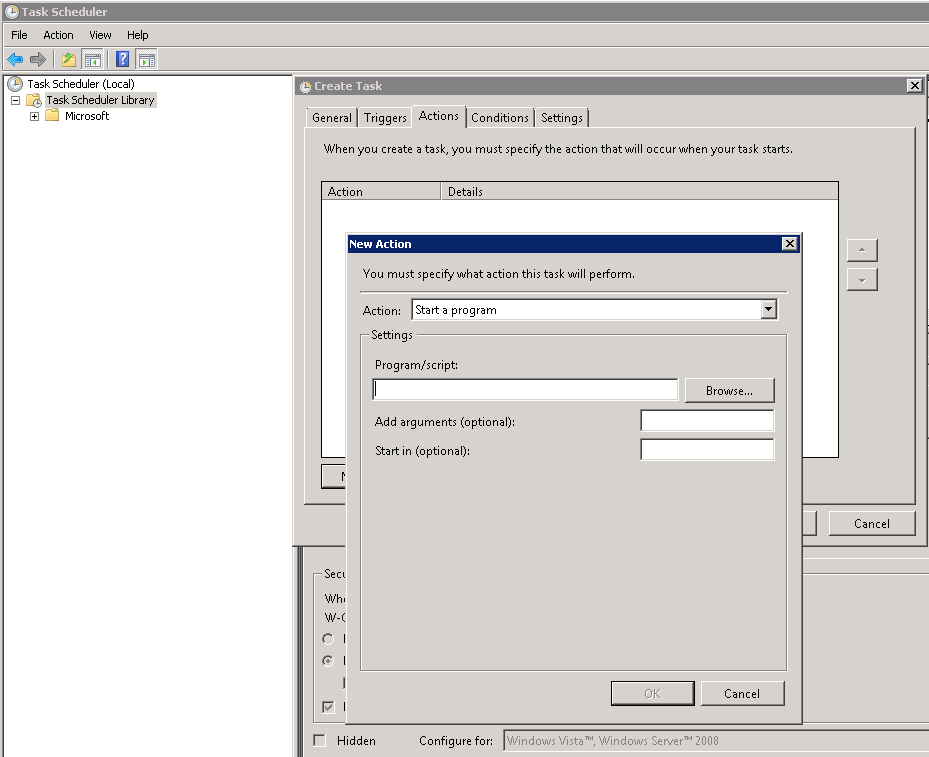Select the Microsoft folder in the tree
Viewport: 929px width, 757px height.
(x=87, y=115)
